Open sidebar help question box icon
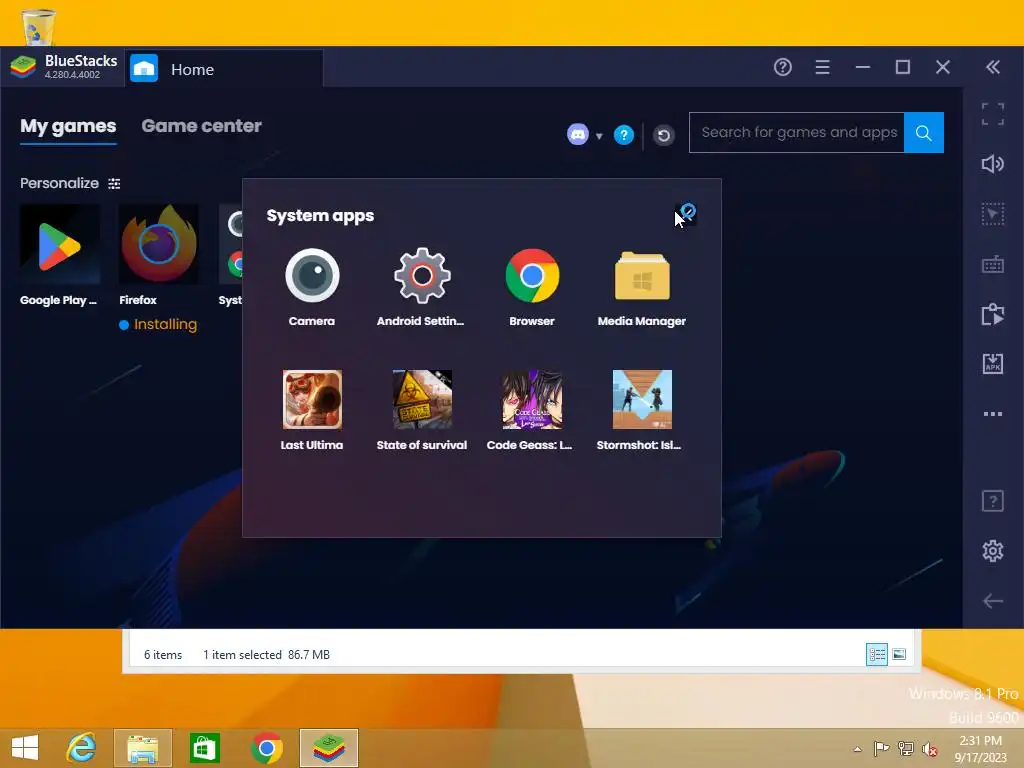This screenshot has width=1024, height=768. 993,501
